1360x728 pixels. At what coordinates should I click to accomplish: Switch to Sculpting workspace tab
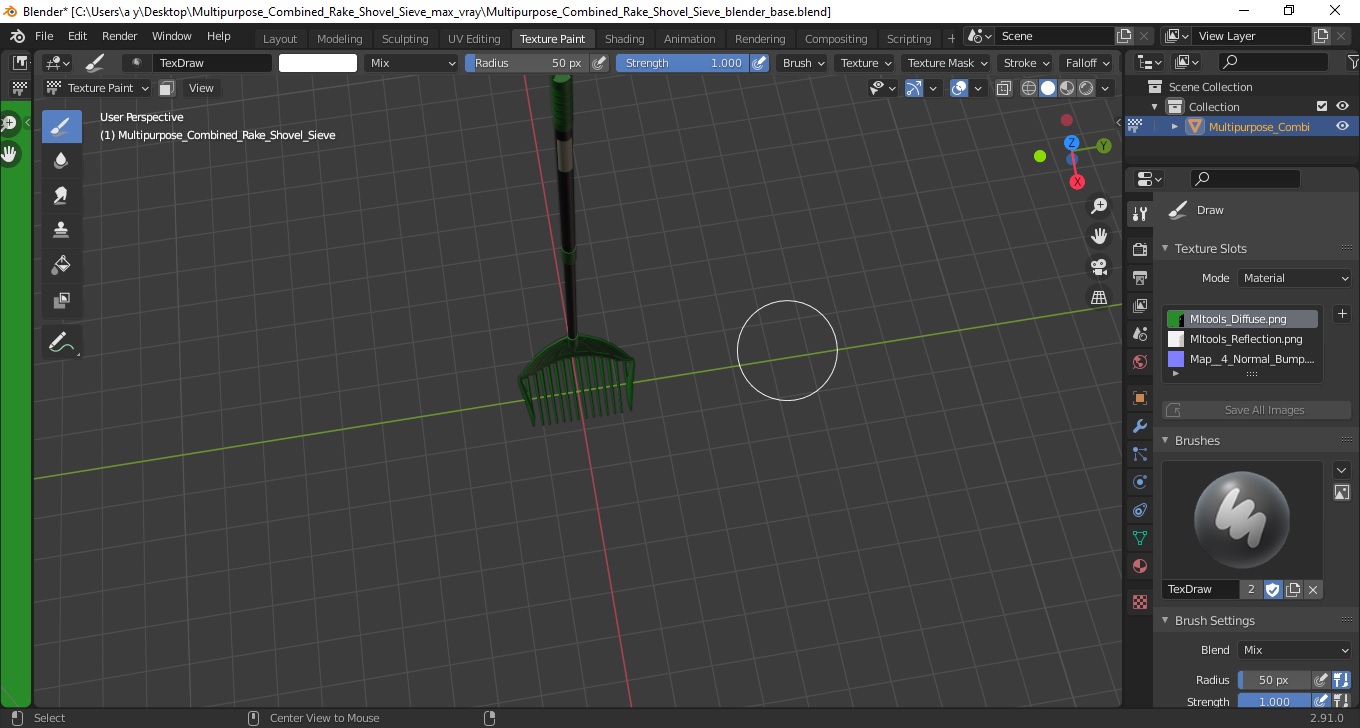[x=405, y=38]
